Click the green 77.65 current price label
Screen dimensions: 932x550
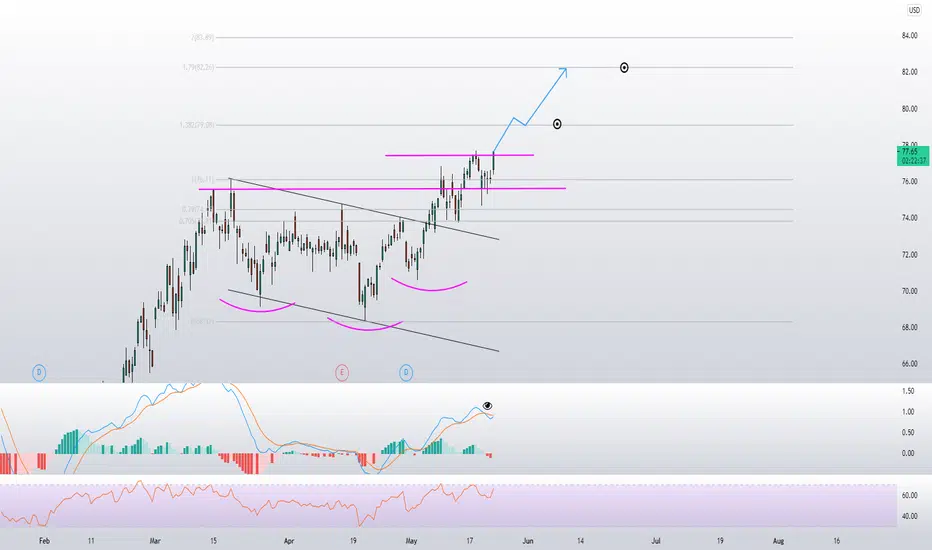pos(913,156)
